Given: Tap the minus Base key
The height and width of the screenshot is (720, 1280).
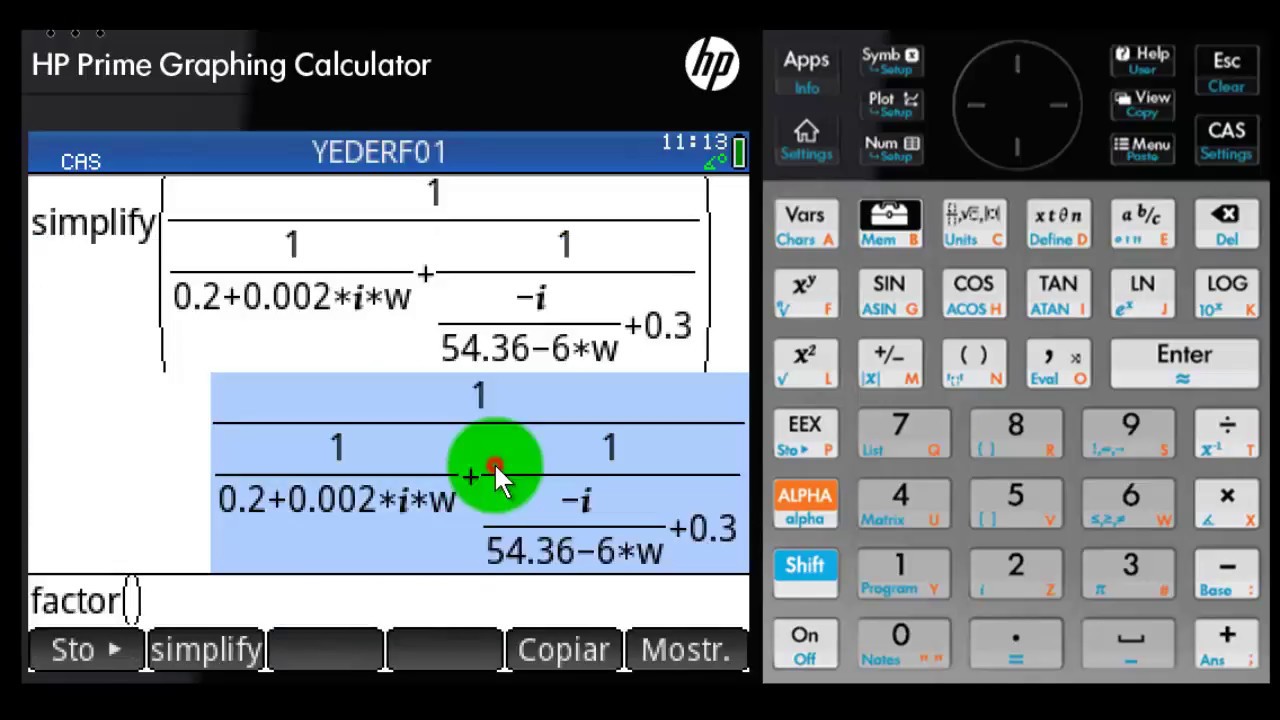Looking at the screenshot, I should (1226, 575).
